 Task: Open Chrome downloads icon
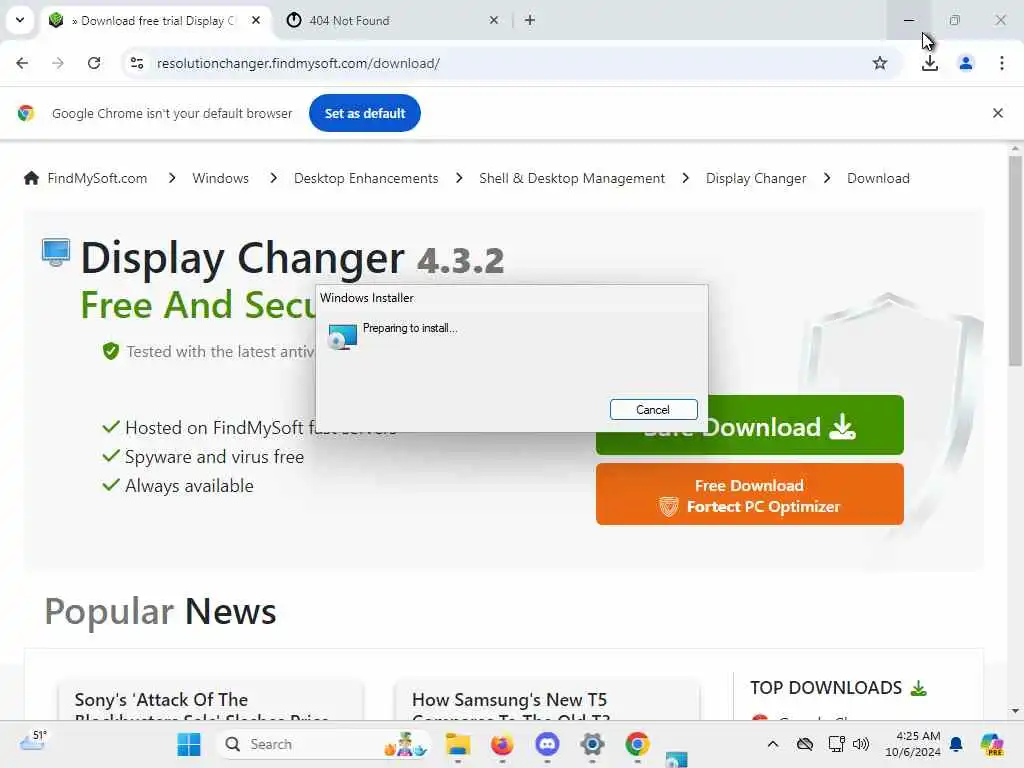pyautogui.click(x=929, y=63)
